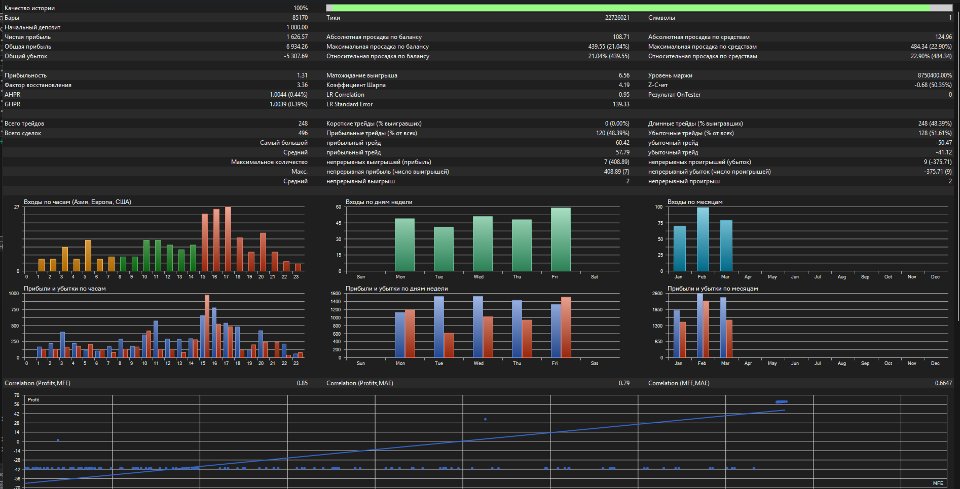Select the 'Общий убыток' label

point(26,56)
